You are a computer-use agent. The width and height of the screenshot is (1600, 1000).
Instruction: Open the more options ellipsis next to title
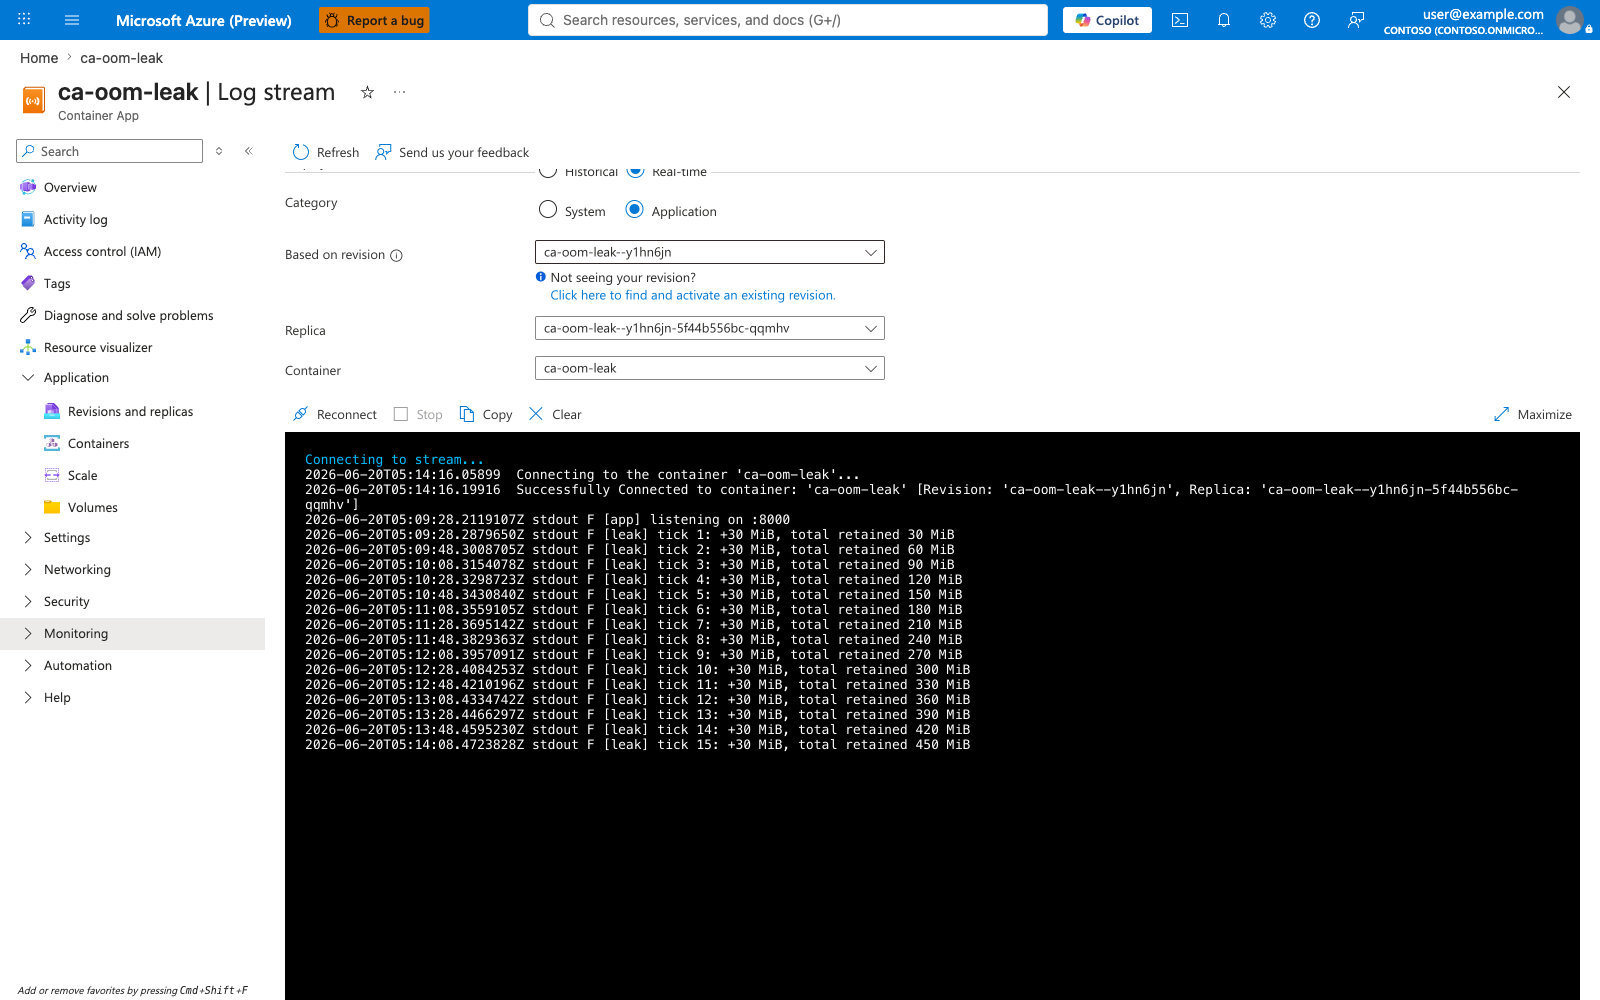(400, 92)
